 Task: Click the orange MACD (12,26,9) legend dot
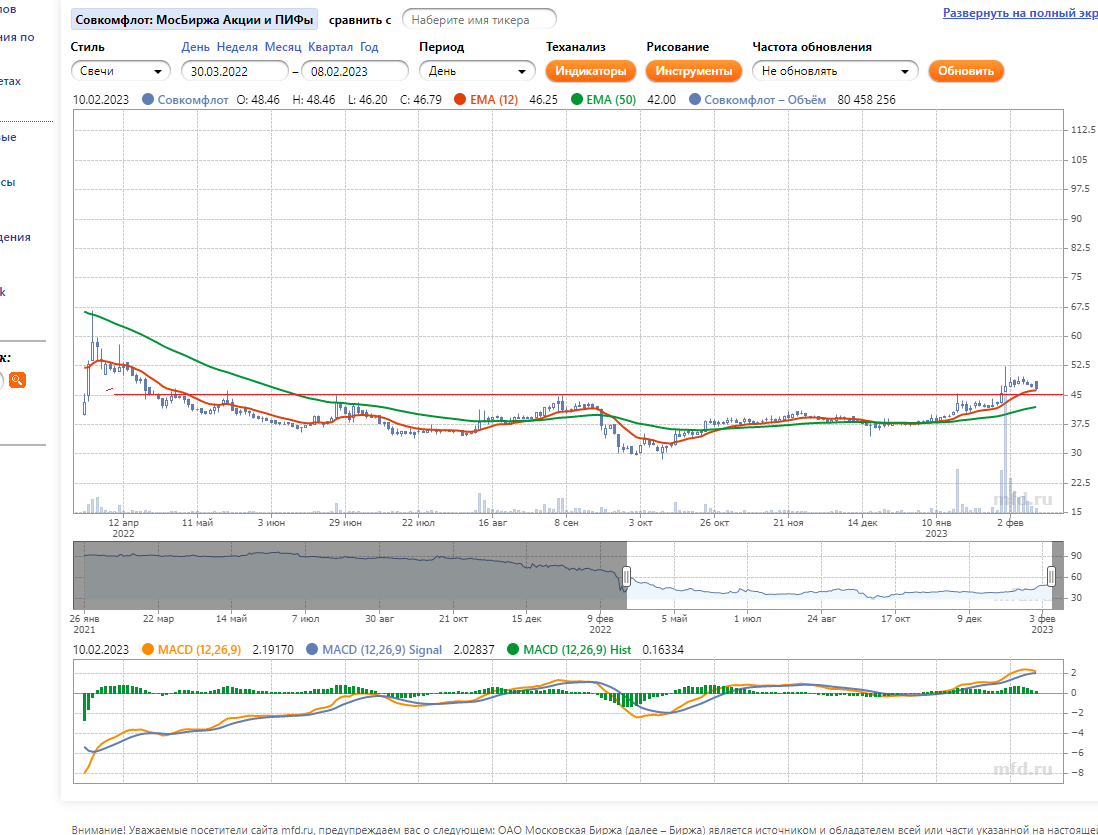tap(148, 650)
